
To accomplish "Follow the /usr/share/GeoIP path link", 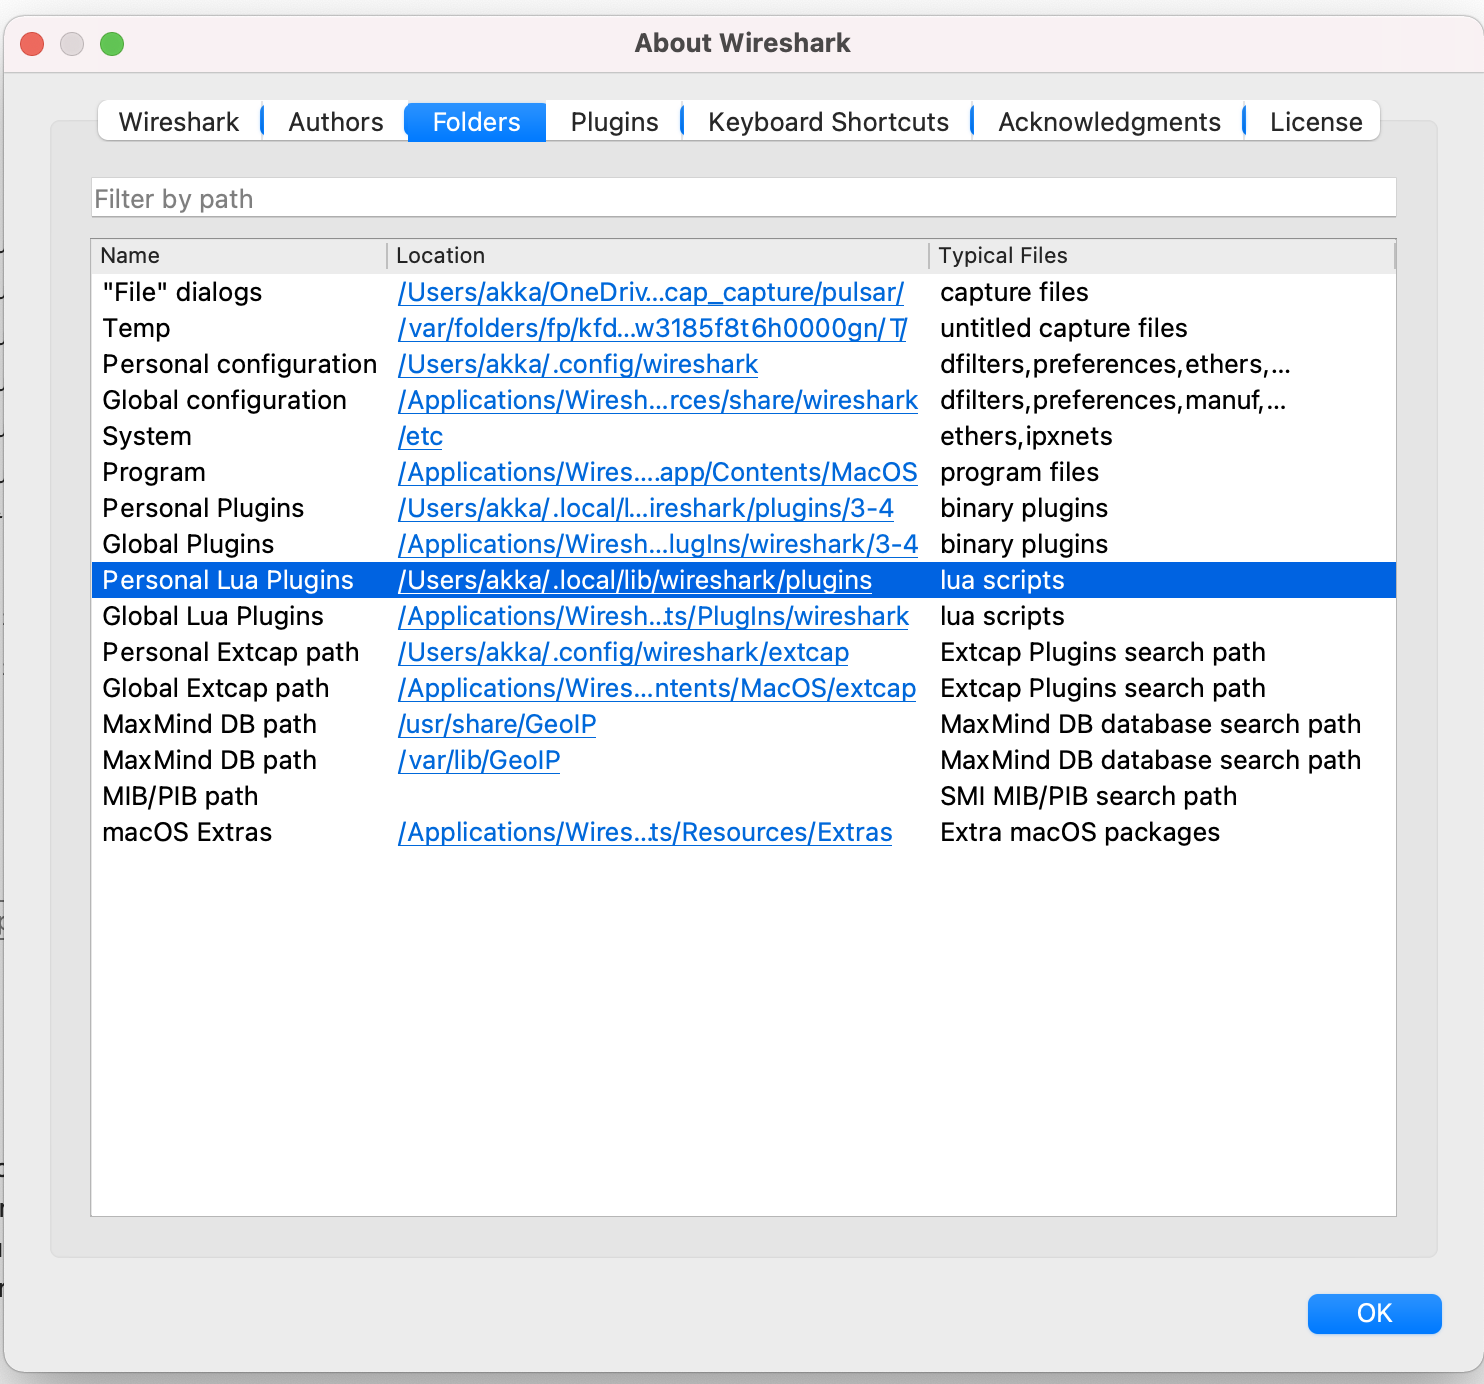I will point(497,725).
